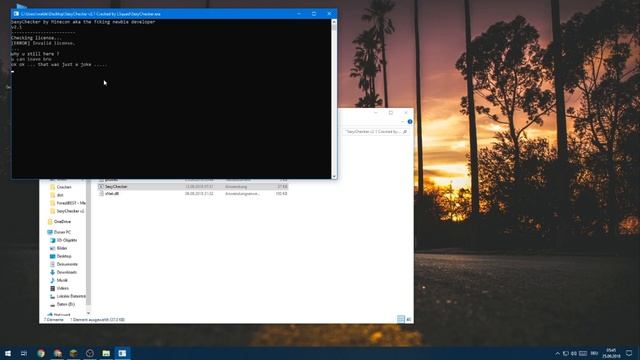Open the volume tray icon
This screenshot has height=360, width=640.
[574, 353]
